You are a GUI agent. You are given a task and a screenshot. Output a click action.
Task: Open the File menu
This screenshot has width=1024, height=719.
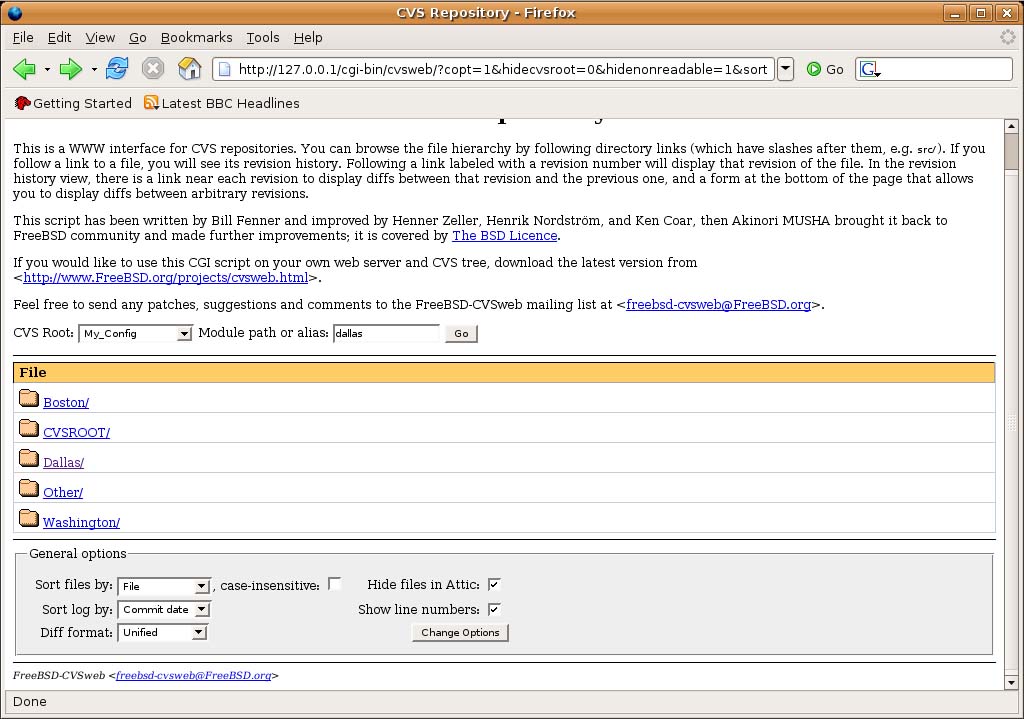(23, 37)
